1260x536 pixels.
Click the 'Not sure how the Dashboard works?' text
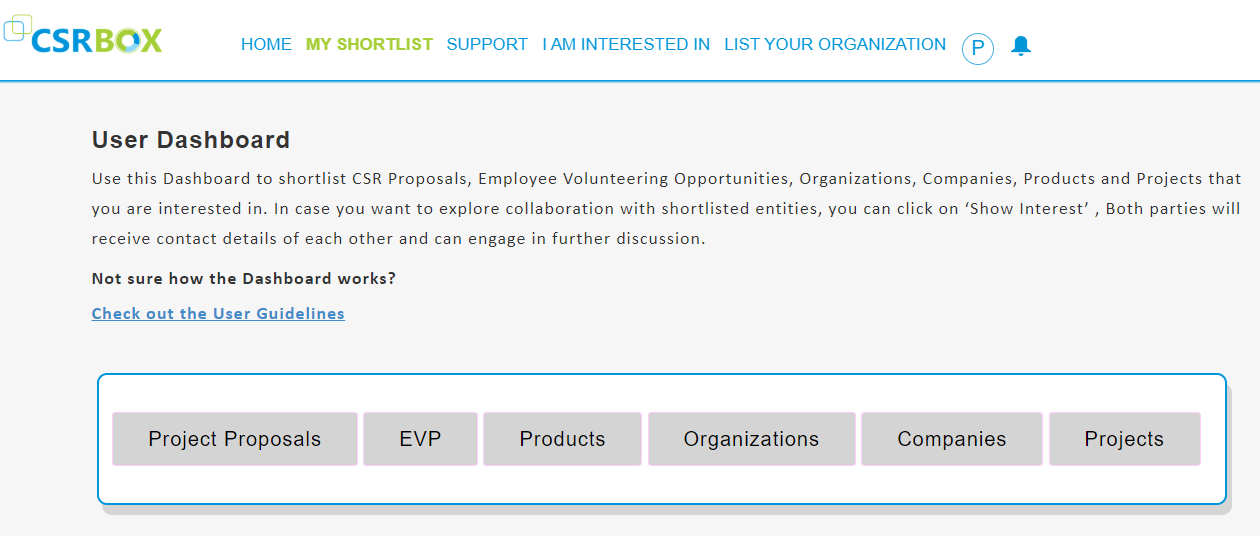point(243,279)
